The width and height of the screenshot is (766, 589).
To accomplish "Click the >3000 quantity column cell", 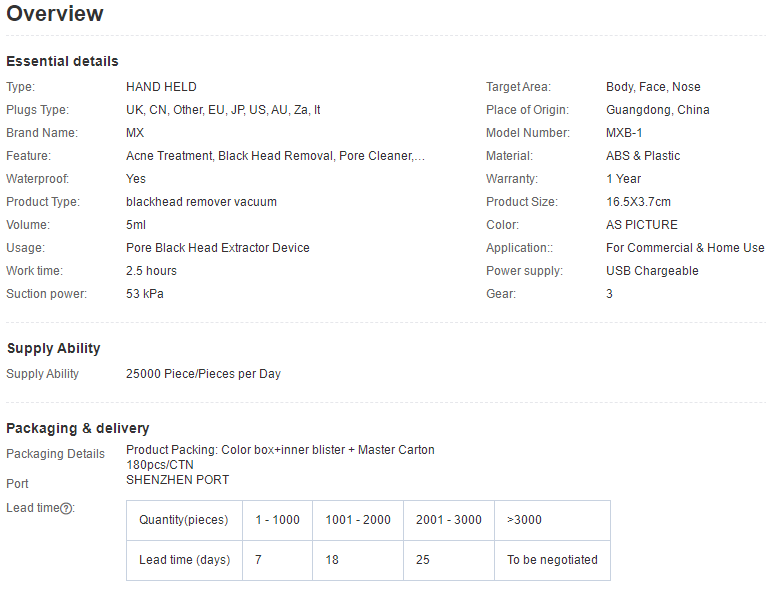I will [x=525, y=520].
